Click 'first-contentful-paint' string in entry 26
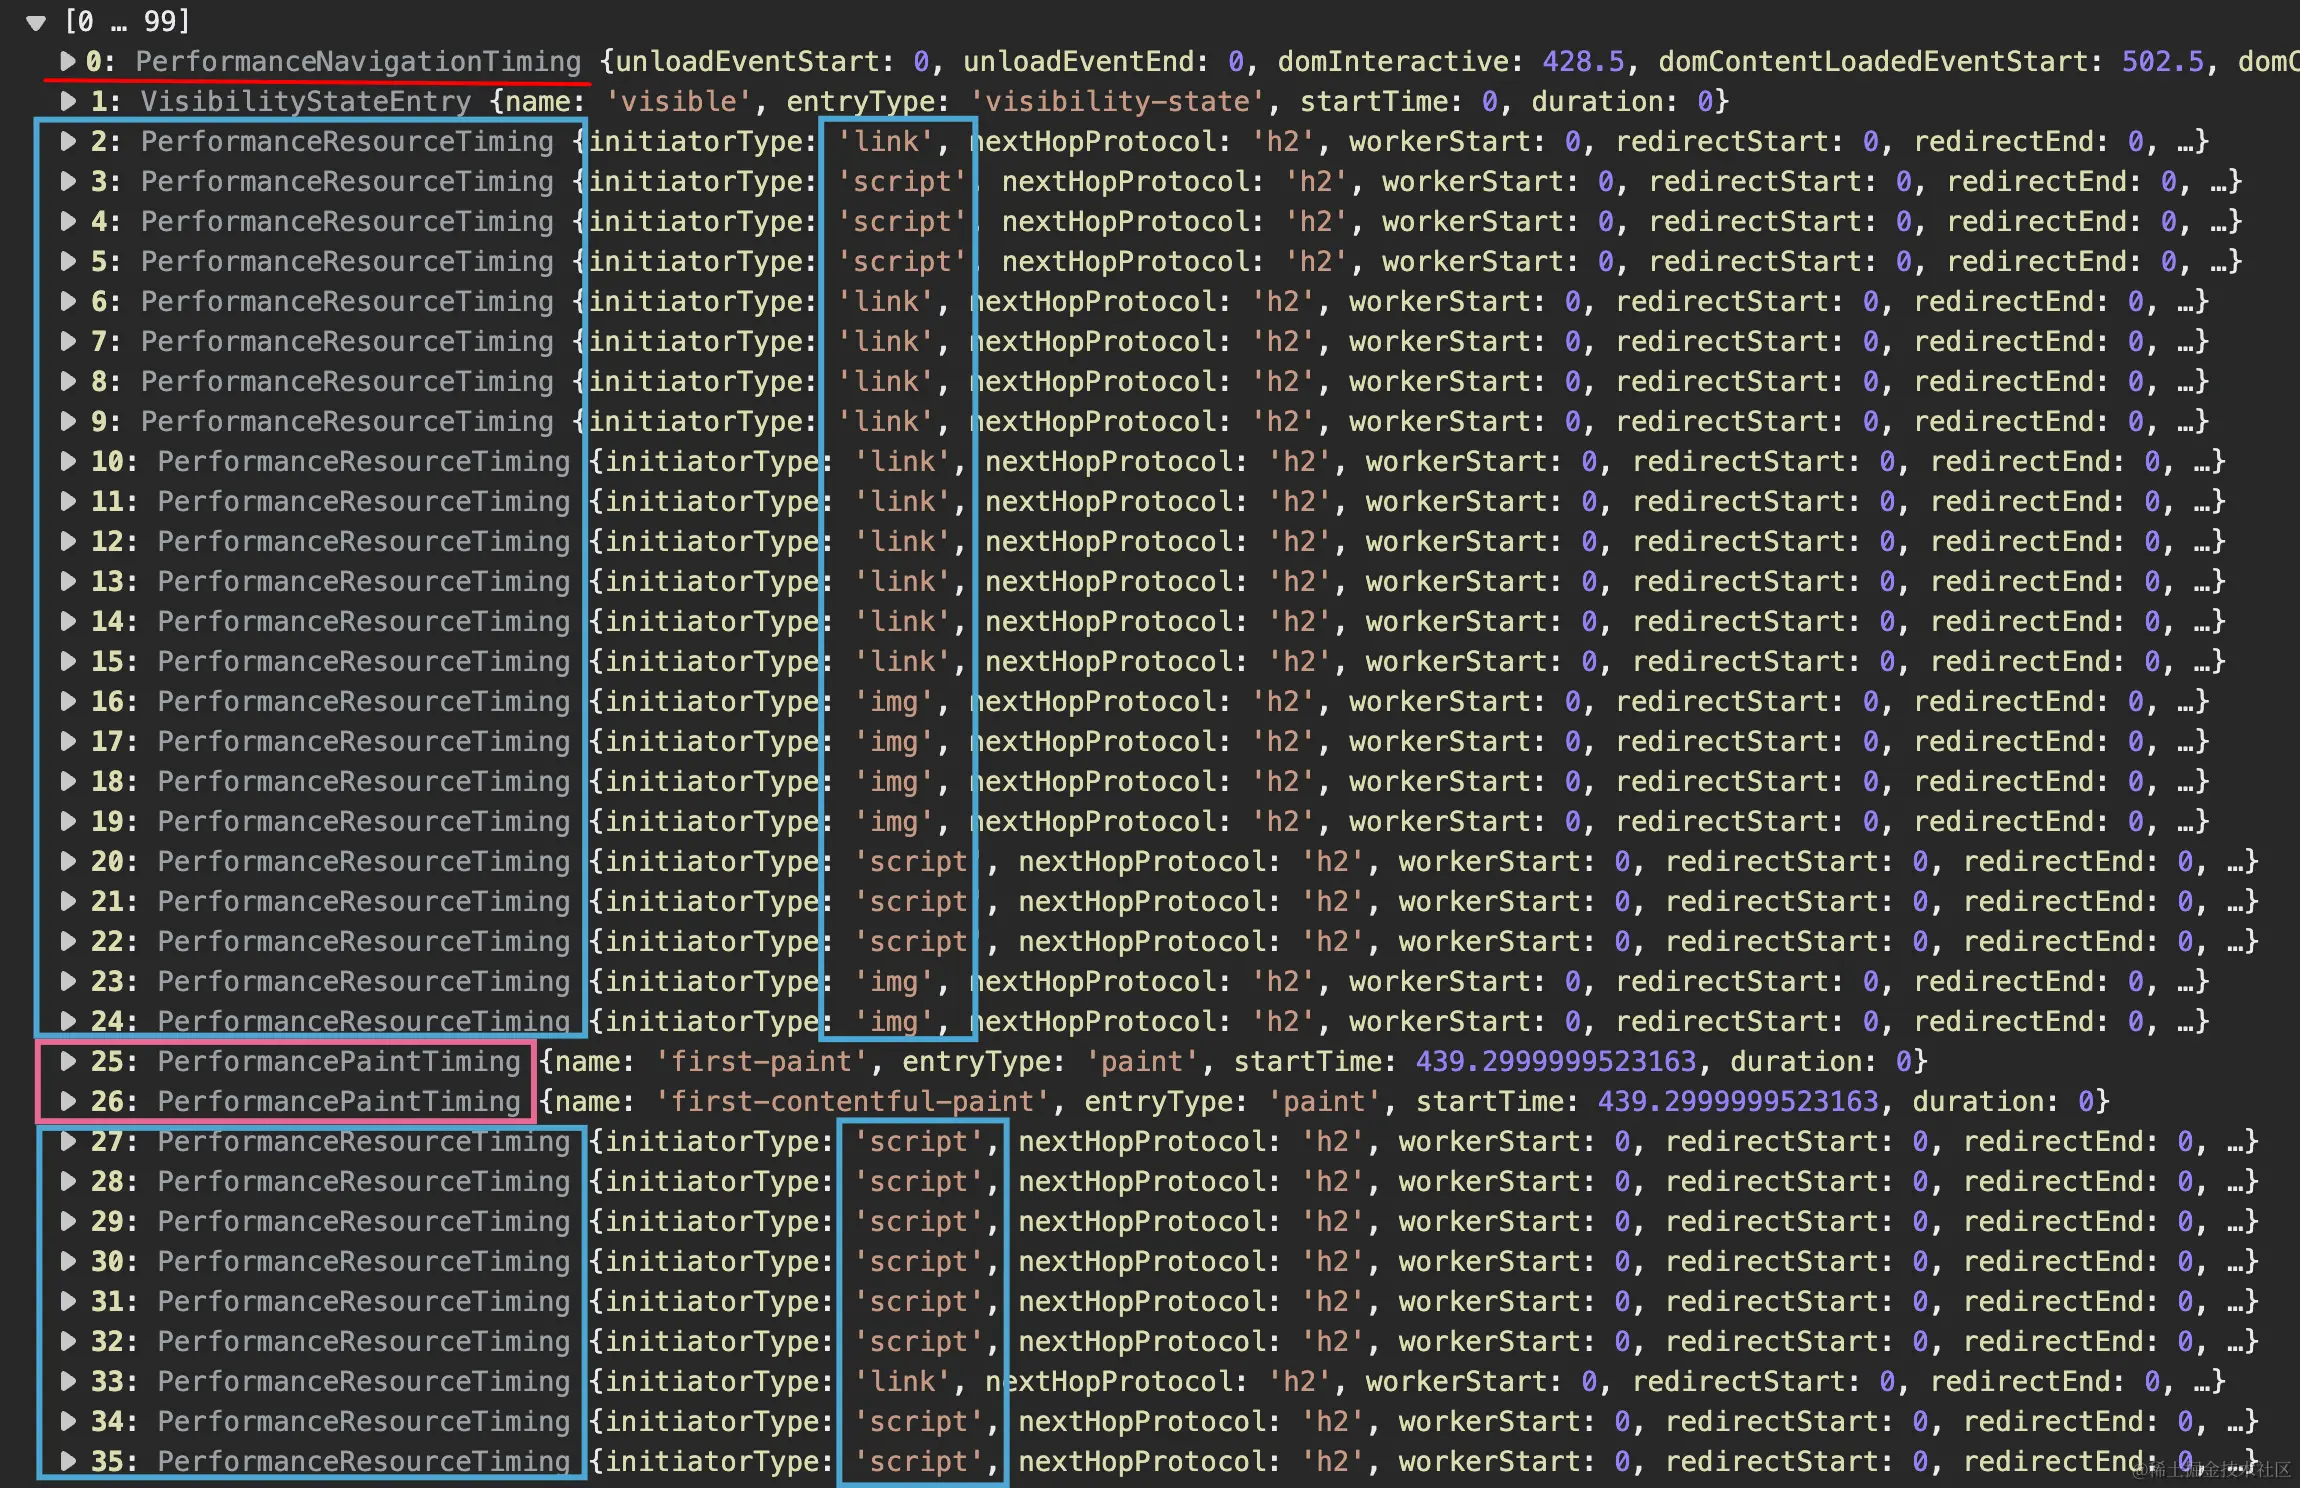2300x1488 pixels. coord(852,1101)
